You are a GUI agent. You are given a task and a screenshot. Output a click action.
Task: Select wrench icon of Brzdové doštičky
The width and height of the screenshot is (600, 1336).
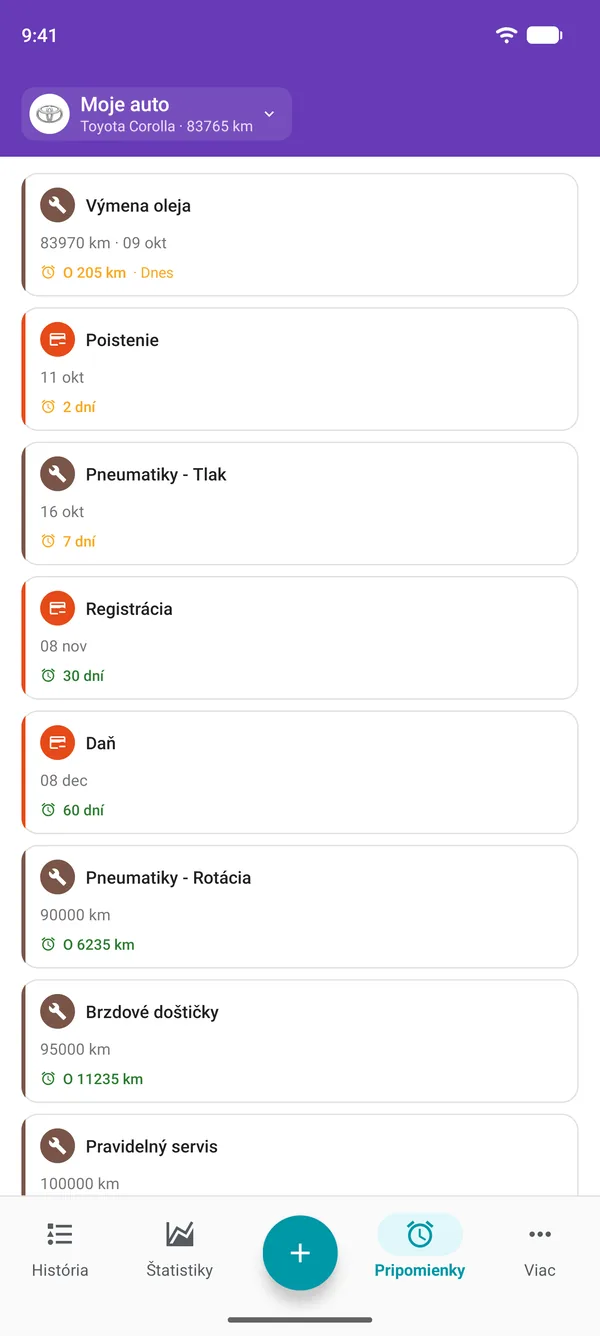click(x=58, y=1012)
